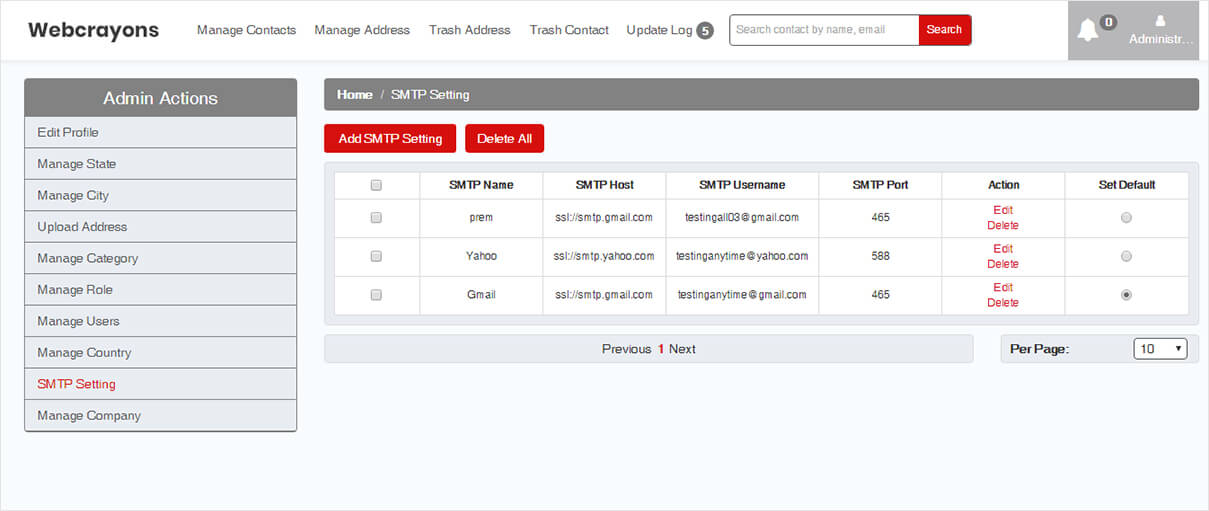The image size is (1209, 511).
Task: Go to Trash Address in top navigation
Action: (x=469, y=30)
